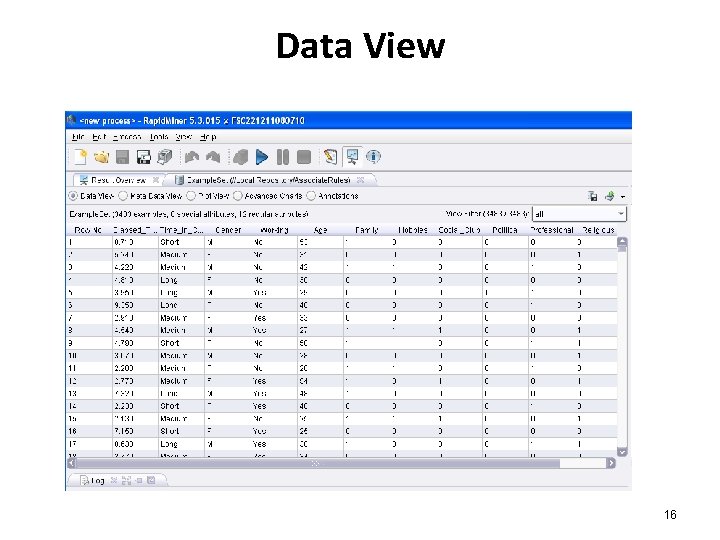
Task: Click the Print icon in the toolbar
Action: point(165,157)
